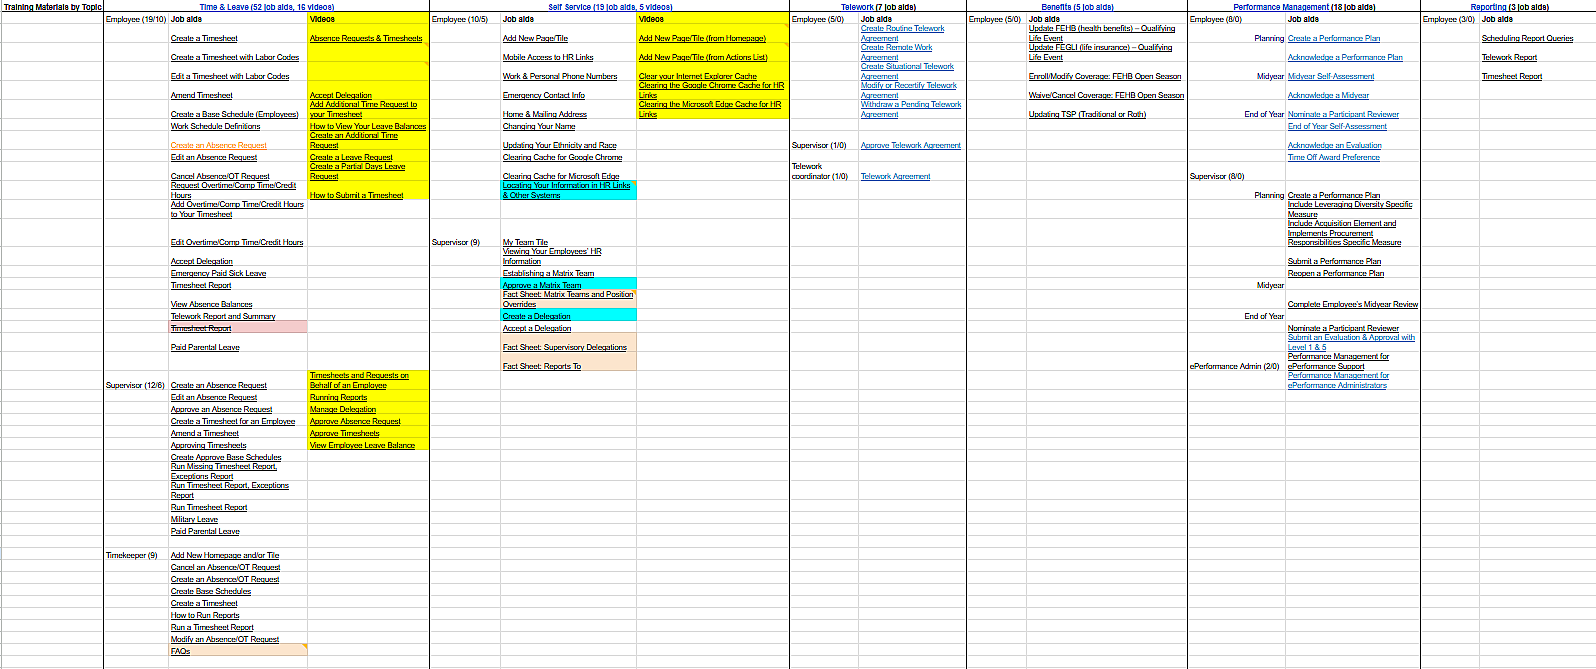Click the highlighted Create a Delegation link
1596x669 pixels.
tap(537, 317)
